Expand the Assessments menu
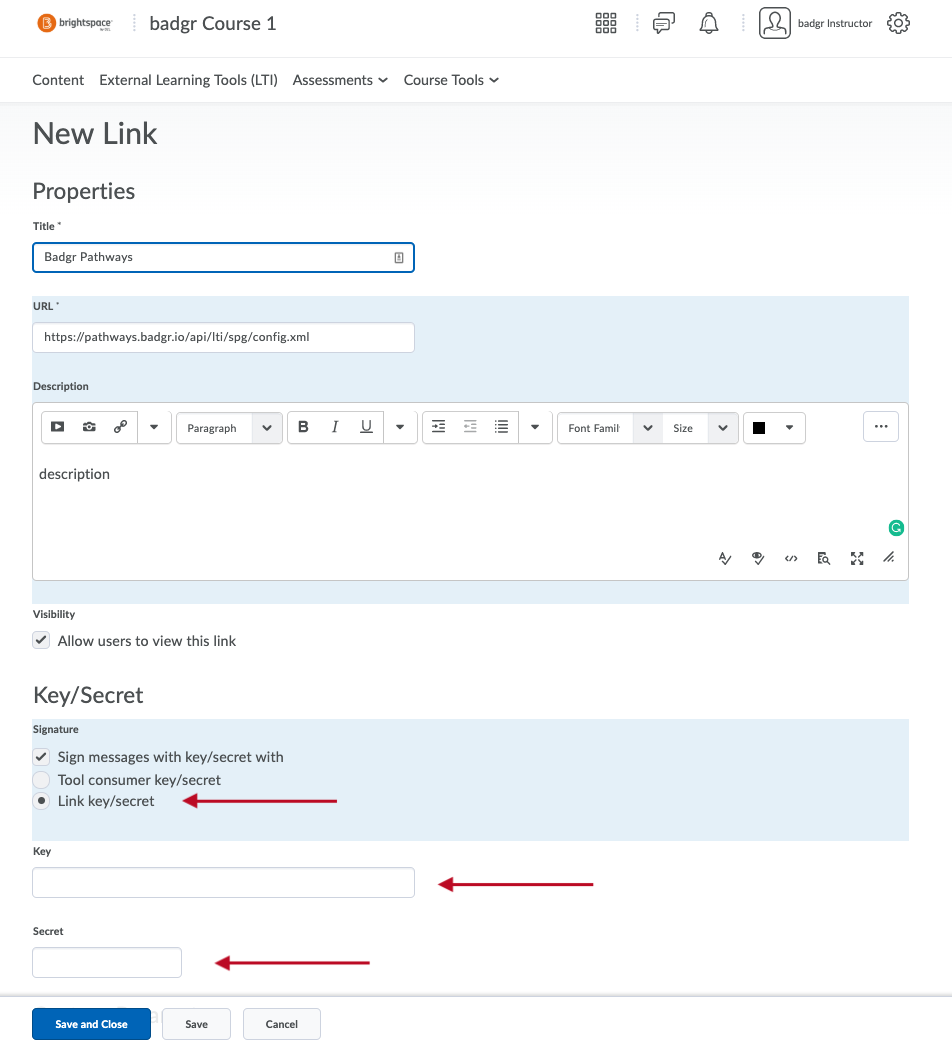Viewport: 952px width, 1049px height. tap(340, 80)
